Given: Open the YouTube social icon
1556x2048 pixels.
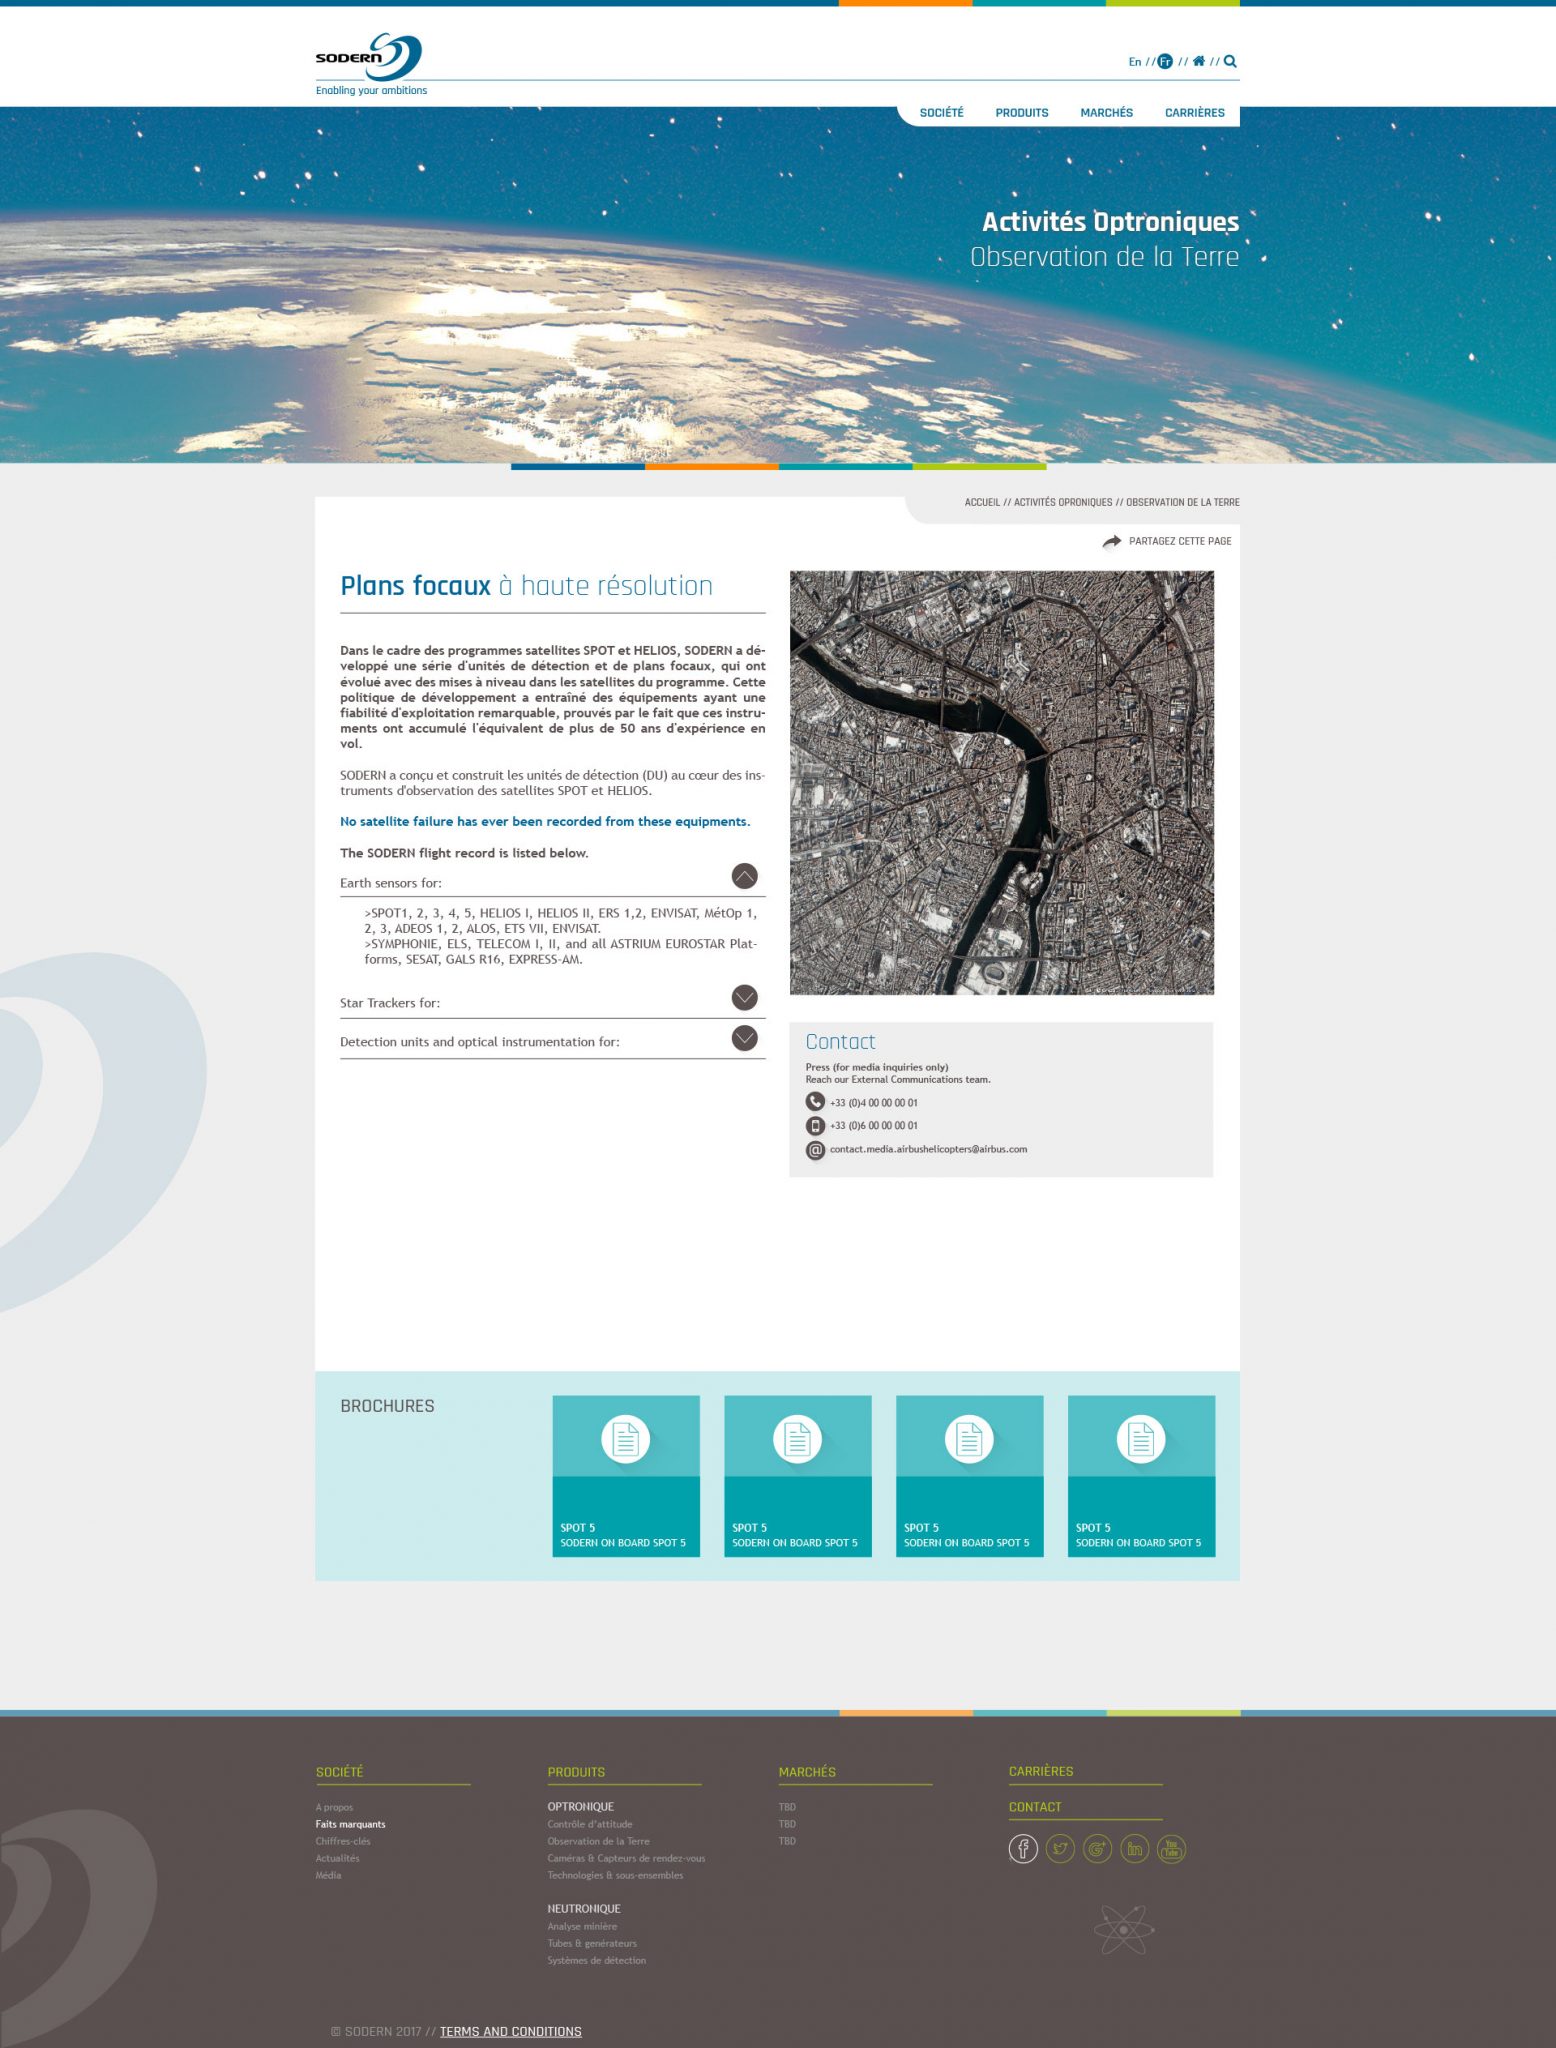Looking at the screenshot, I should click(x=1171, y=1849).
